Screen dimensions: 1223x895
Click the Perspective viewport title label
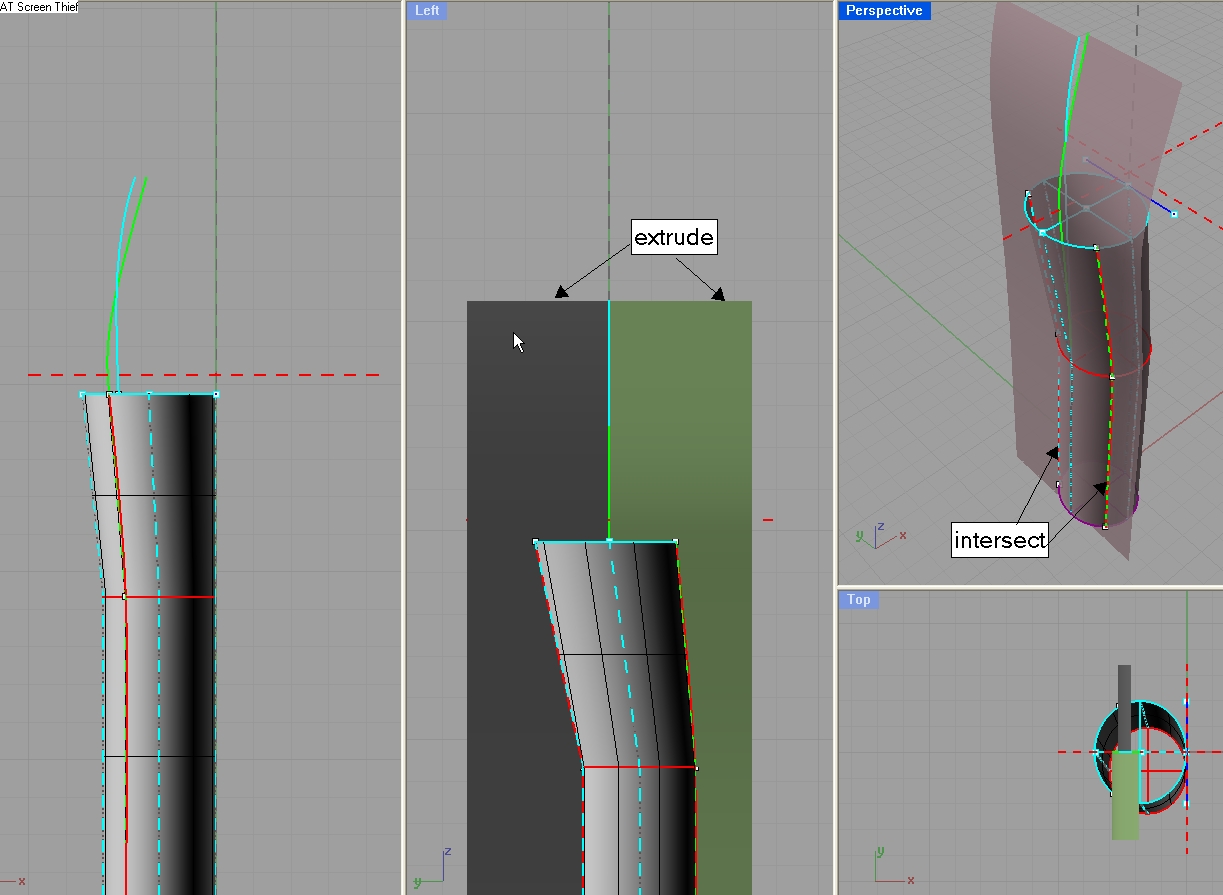tap(884, 11)
